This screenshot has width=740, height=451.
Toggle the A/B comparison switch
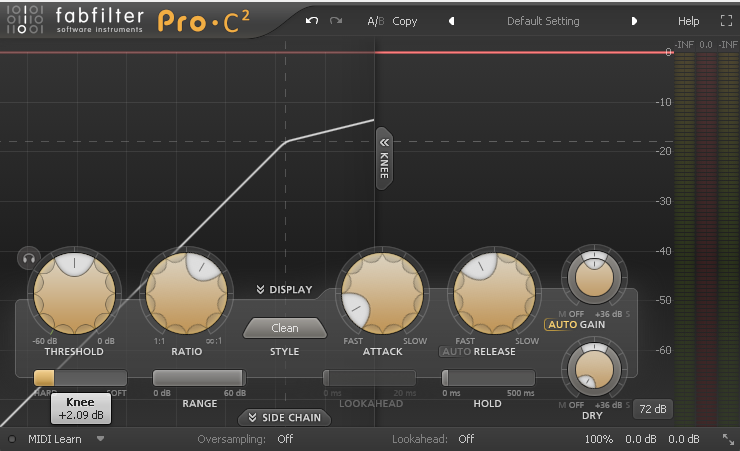[x=375, y=21]
